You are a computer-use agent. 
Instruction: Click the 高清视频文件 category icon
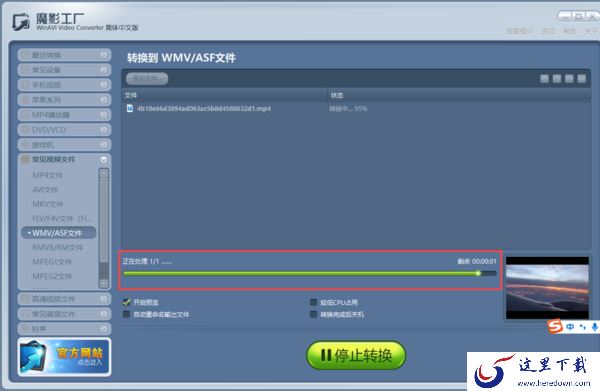point(25,299)
